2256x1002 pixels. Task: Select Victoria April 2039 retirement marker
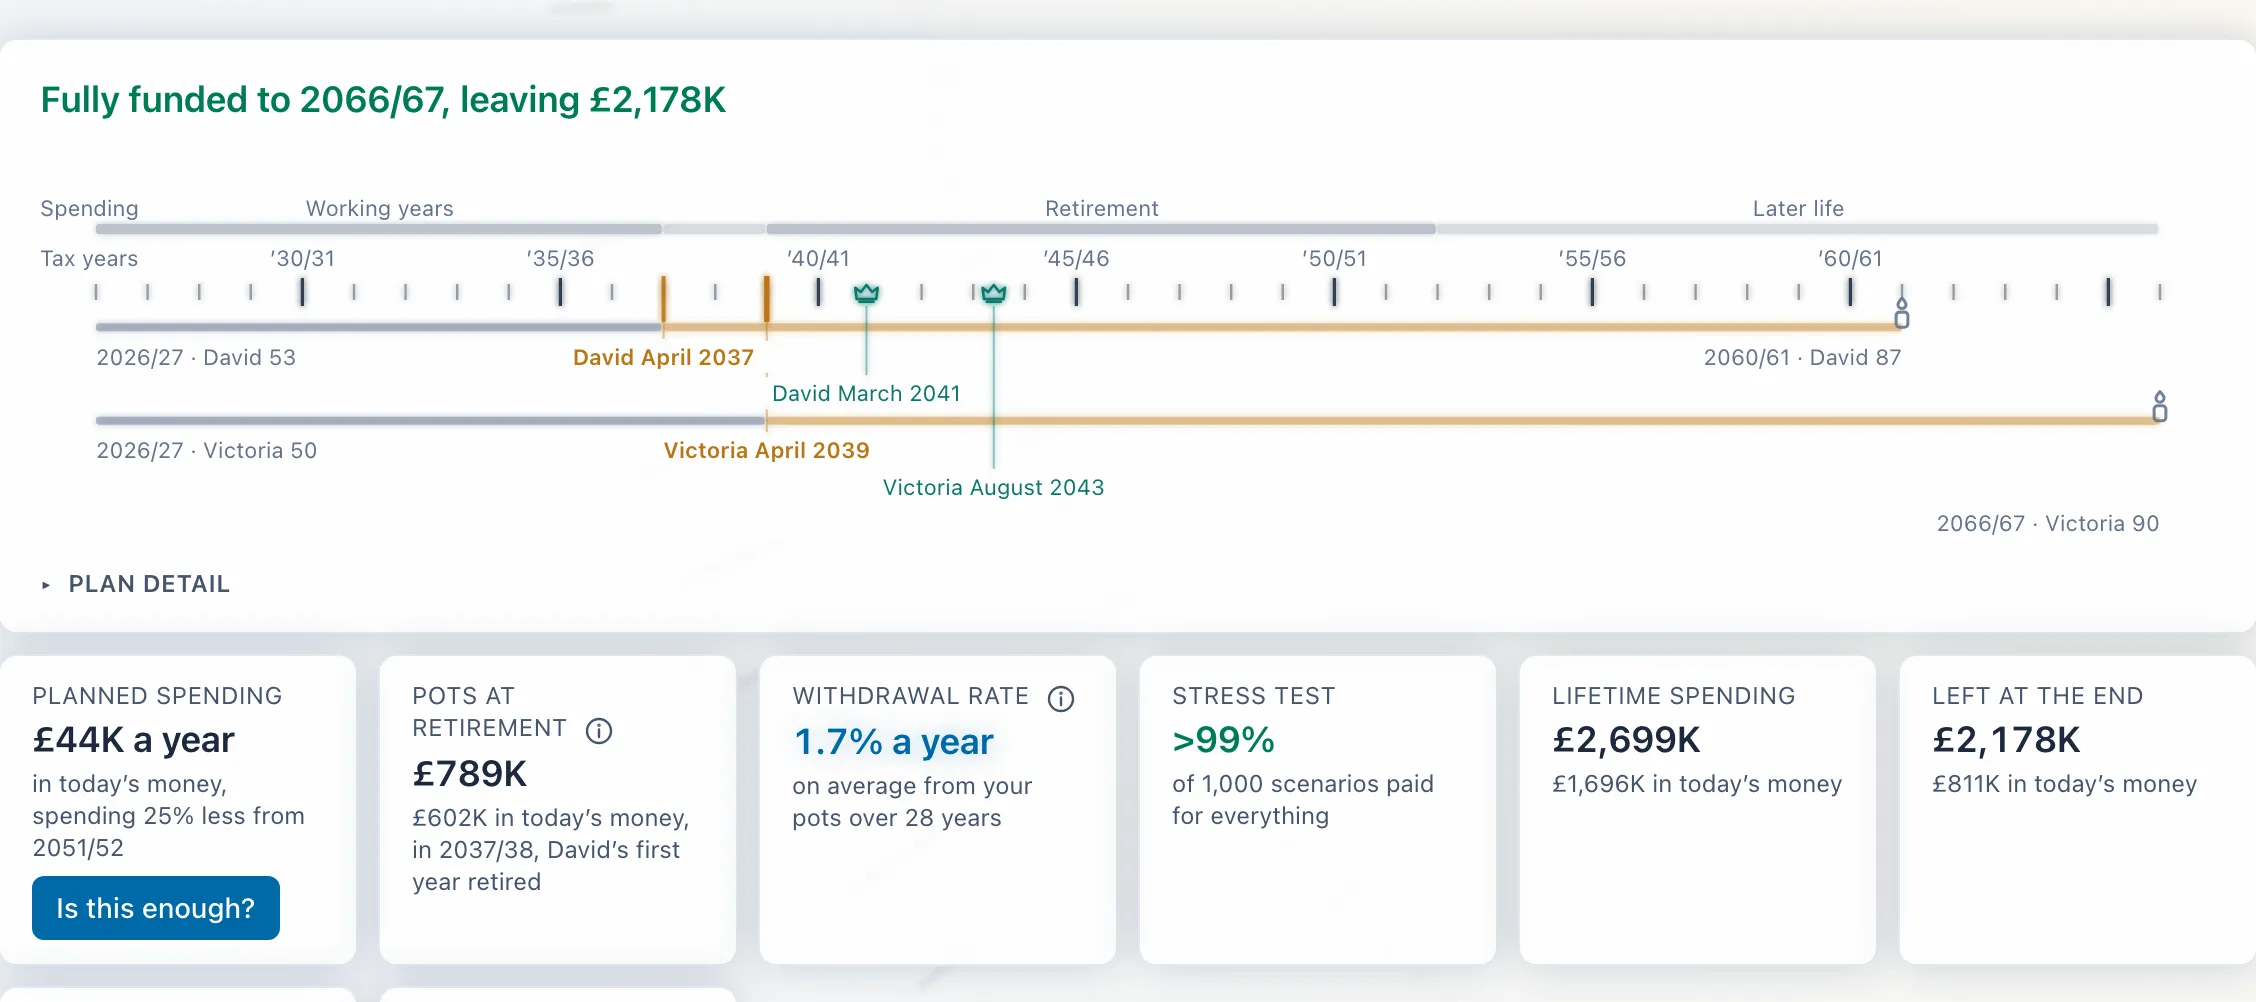[x=766, y=450]
